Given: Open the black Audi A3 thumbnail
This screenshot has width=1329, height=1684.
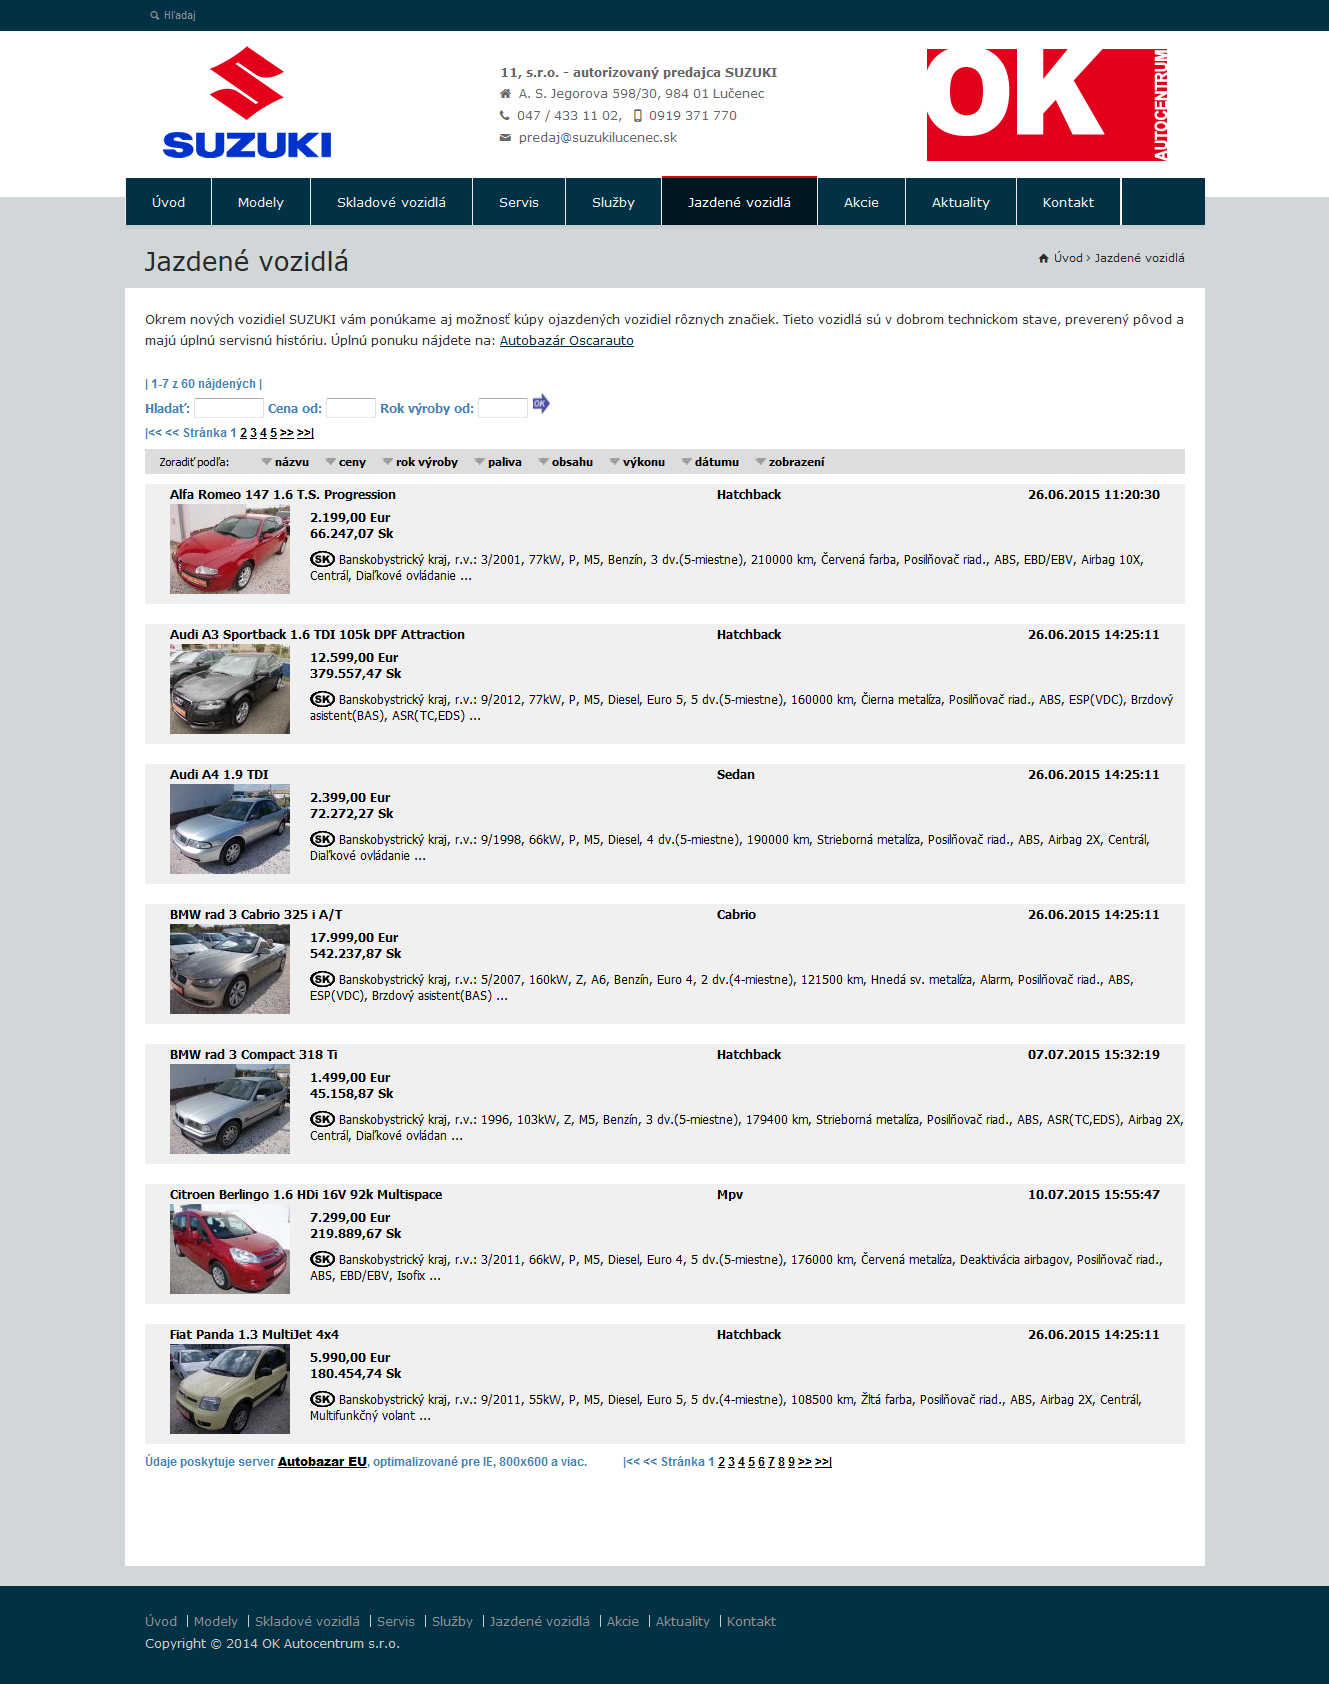Looking at the screenshot, I should click(x=230, y=689).
